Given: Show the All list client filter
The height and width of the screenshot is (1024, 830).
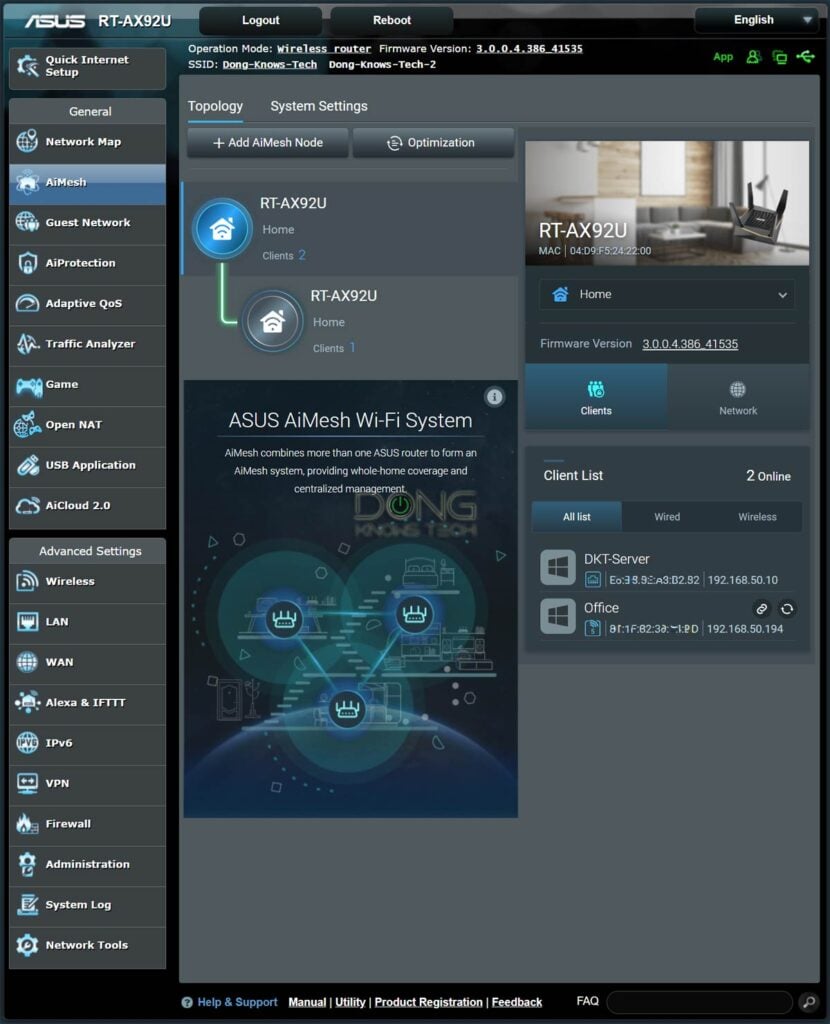Looking at the screenshot, I should pyautogui.click(x=577, y=517).
